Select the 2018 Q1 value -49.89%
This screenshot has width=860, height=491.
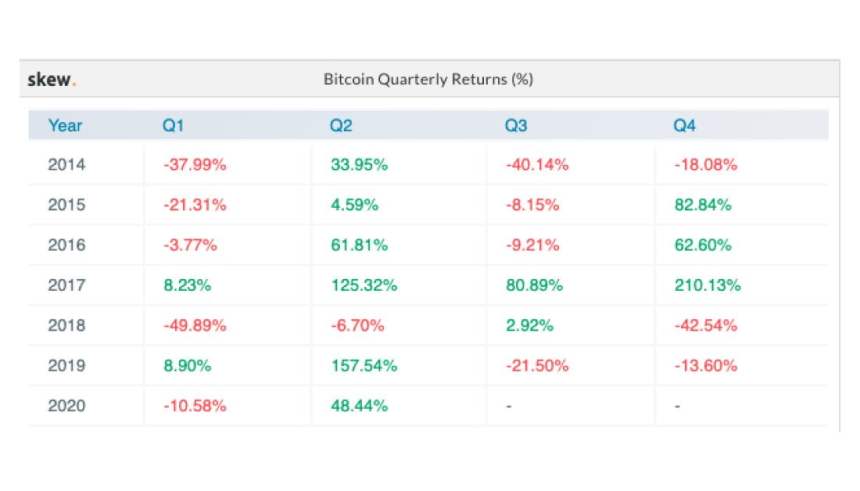pyautogui.click(x=195, y=325)
